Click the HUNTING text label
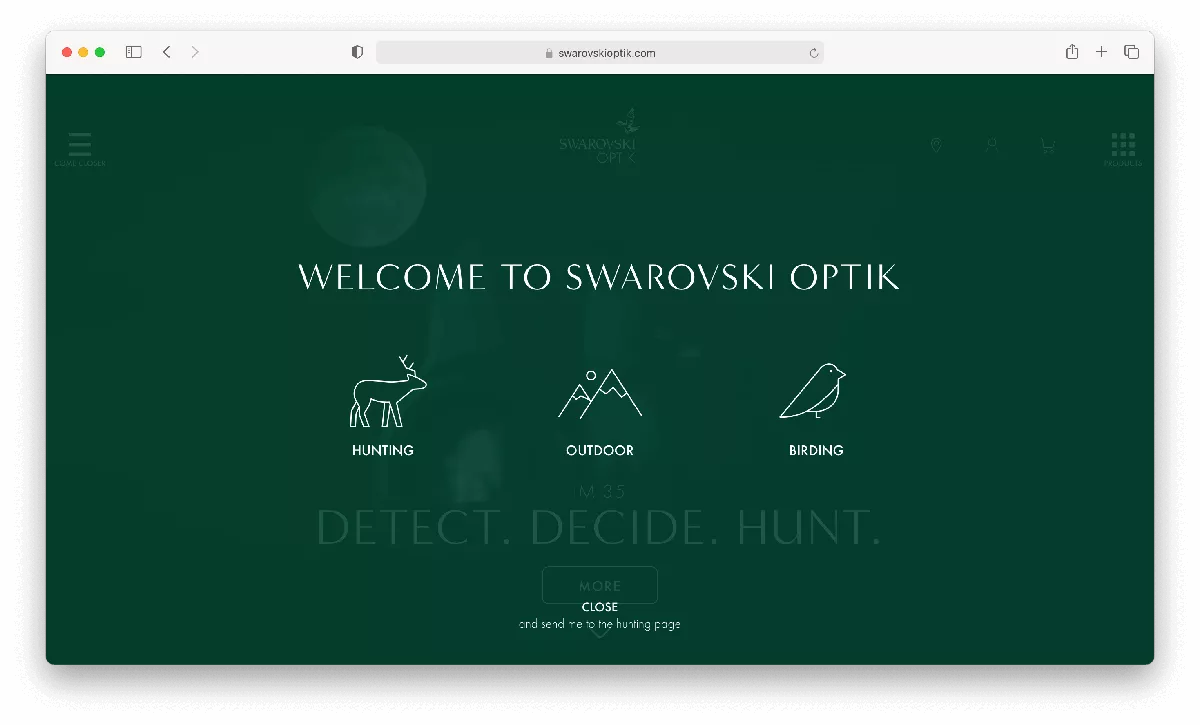The height and width of the screenshot is (725, 1200). pos(383,451)
